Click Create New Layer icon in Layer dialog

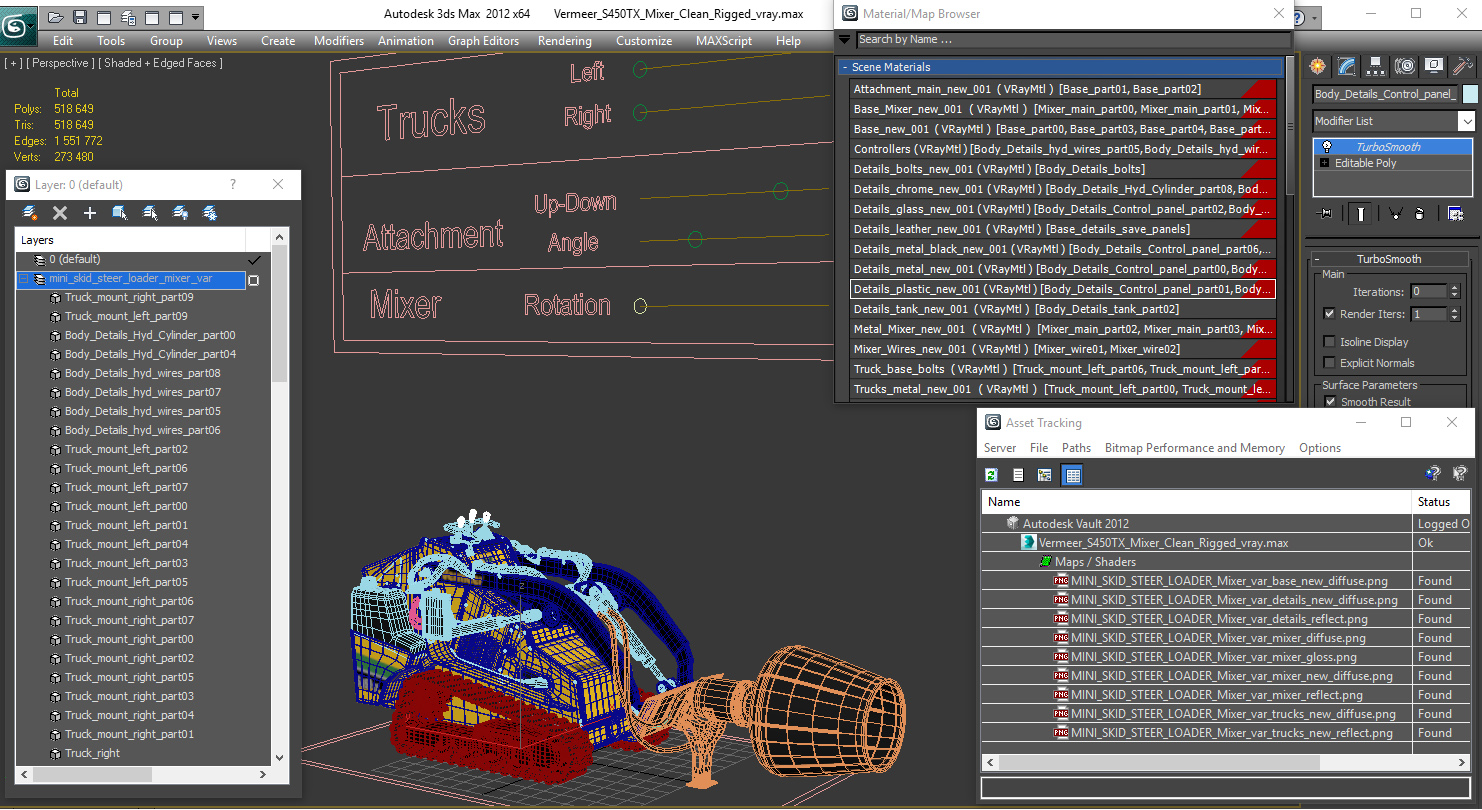(x=30, y=213)
